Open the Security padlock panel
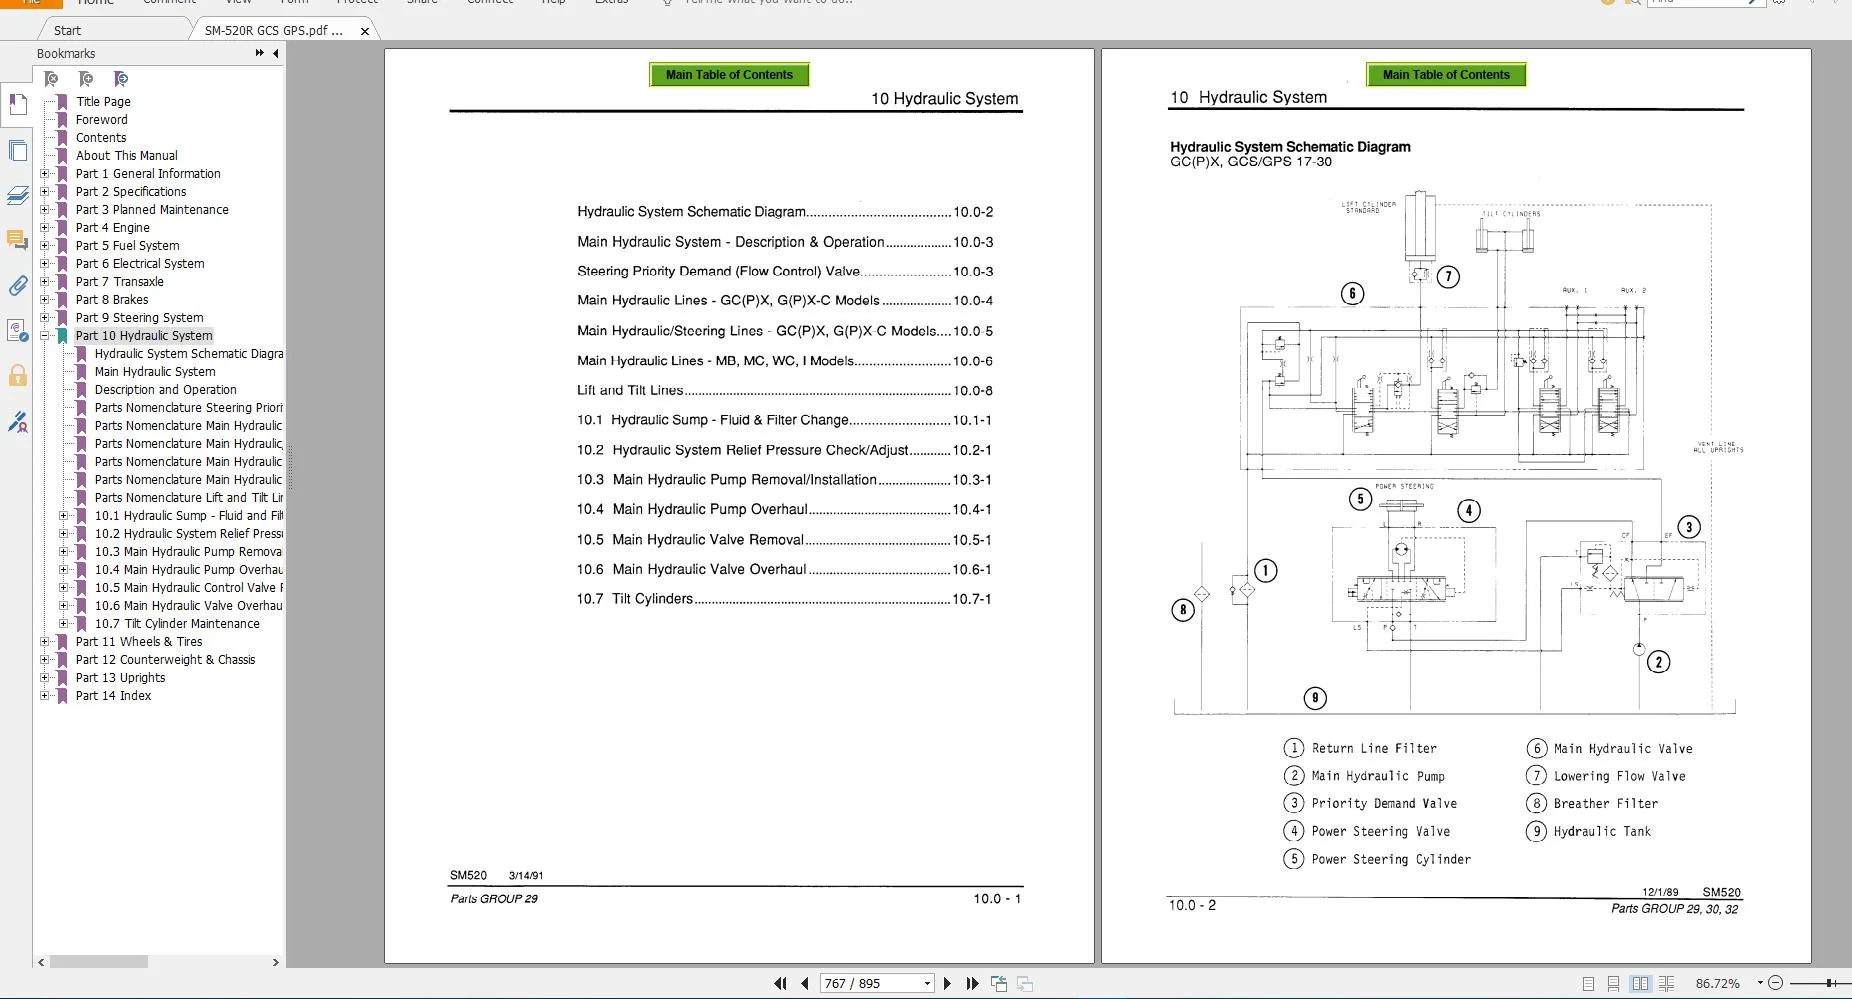The height and width of the screenshot is (999, 1852). (x=17, y=376)
